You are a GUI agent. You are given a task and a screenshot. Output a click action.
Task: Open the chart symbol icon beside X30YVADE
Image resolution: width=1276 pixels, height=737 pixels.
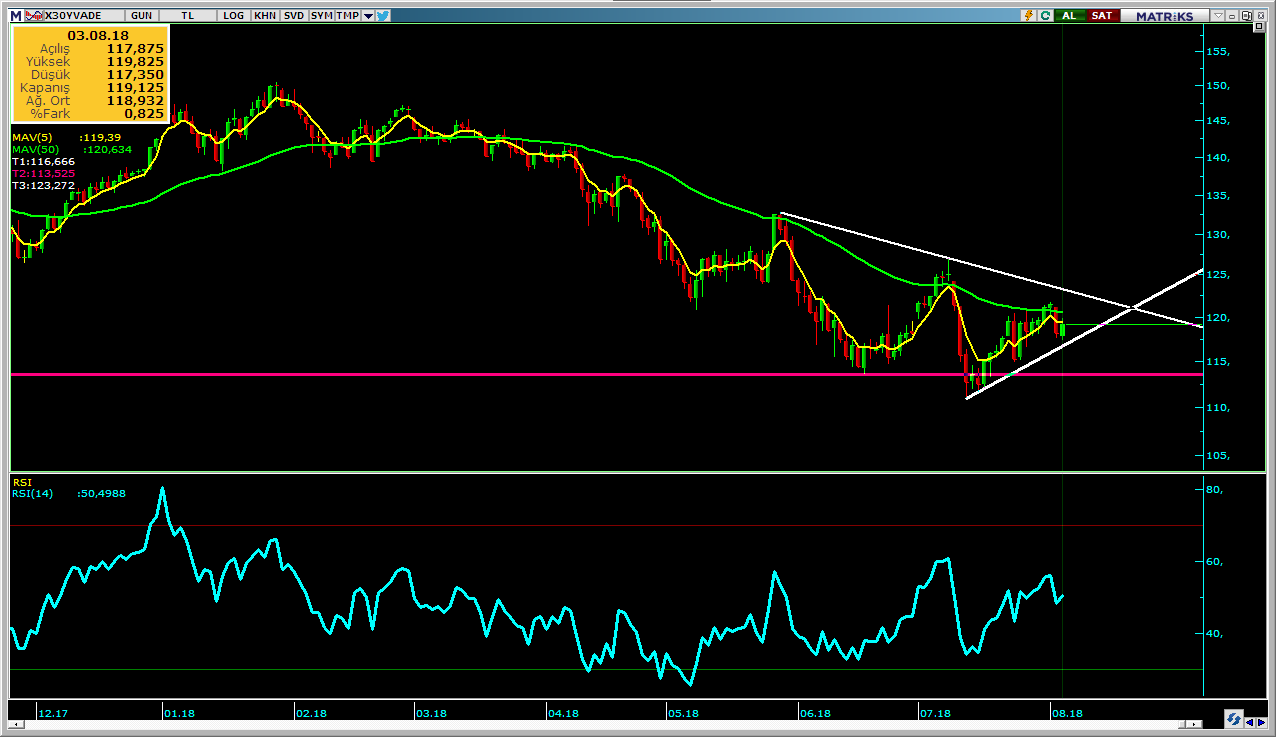point(34,15)
